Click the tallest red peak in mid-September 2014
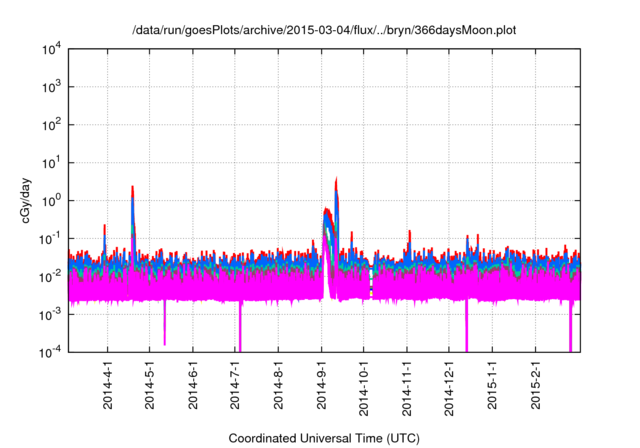This screenshot has height=448, width=640. coord(336,182)
